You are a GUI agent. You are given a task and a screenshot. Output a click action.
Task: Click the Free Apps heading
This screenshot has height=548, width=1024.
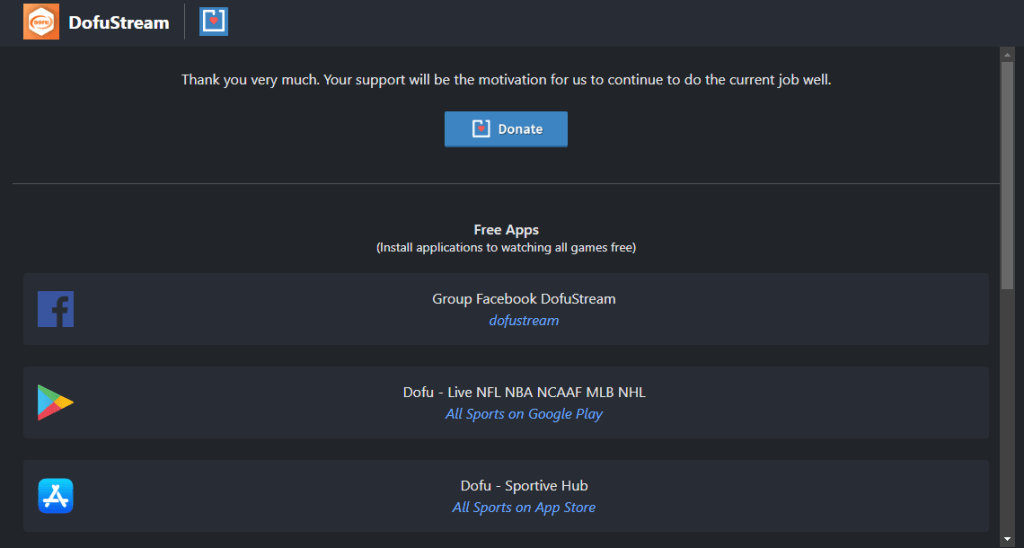[x=506, y=230]
